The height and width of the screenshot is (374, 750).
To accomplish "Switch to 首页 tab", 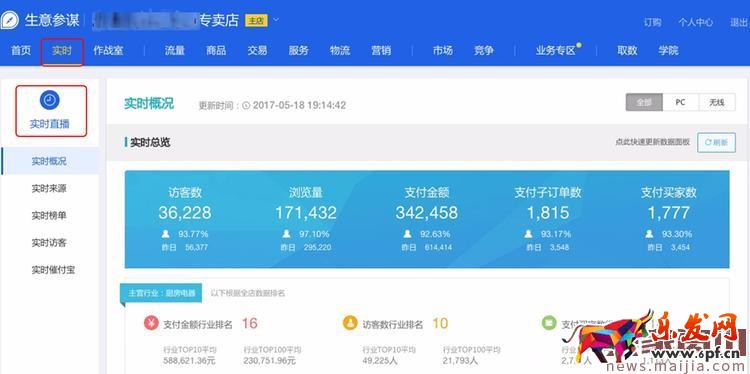I will [x=21, y=50].
